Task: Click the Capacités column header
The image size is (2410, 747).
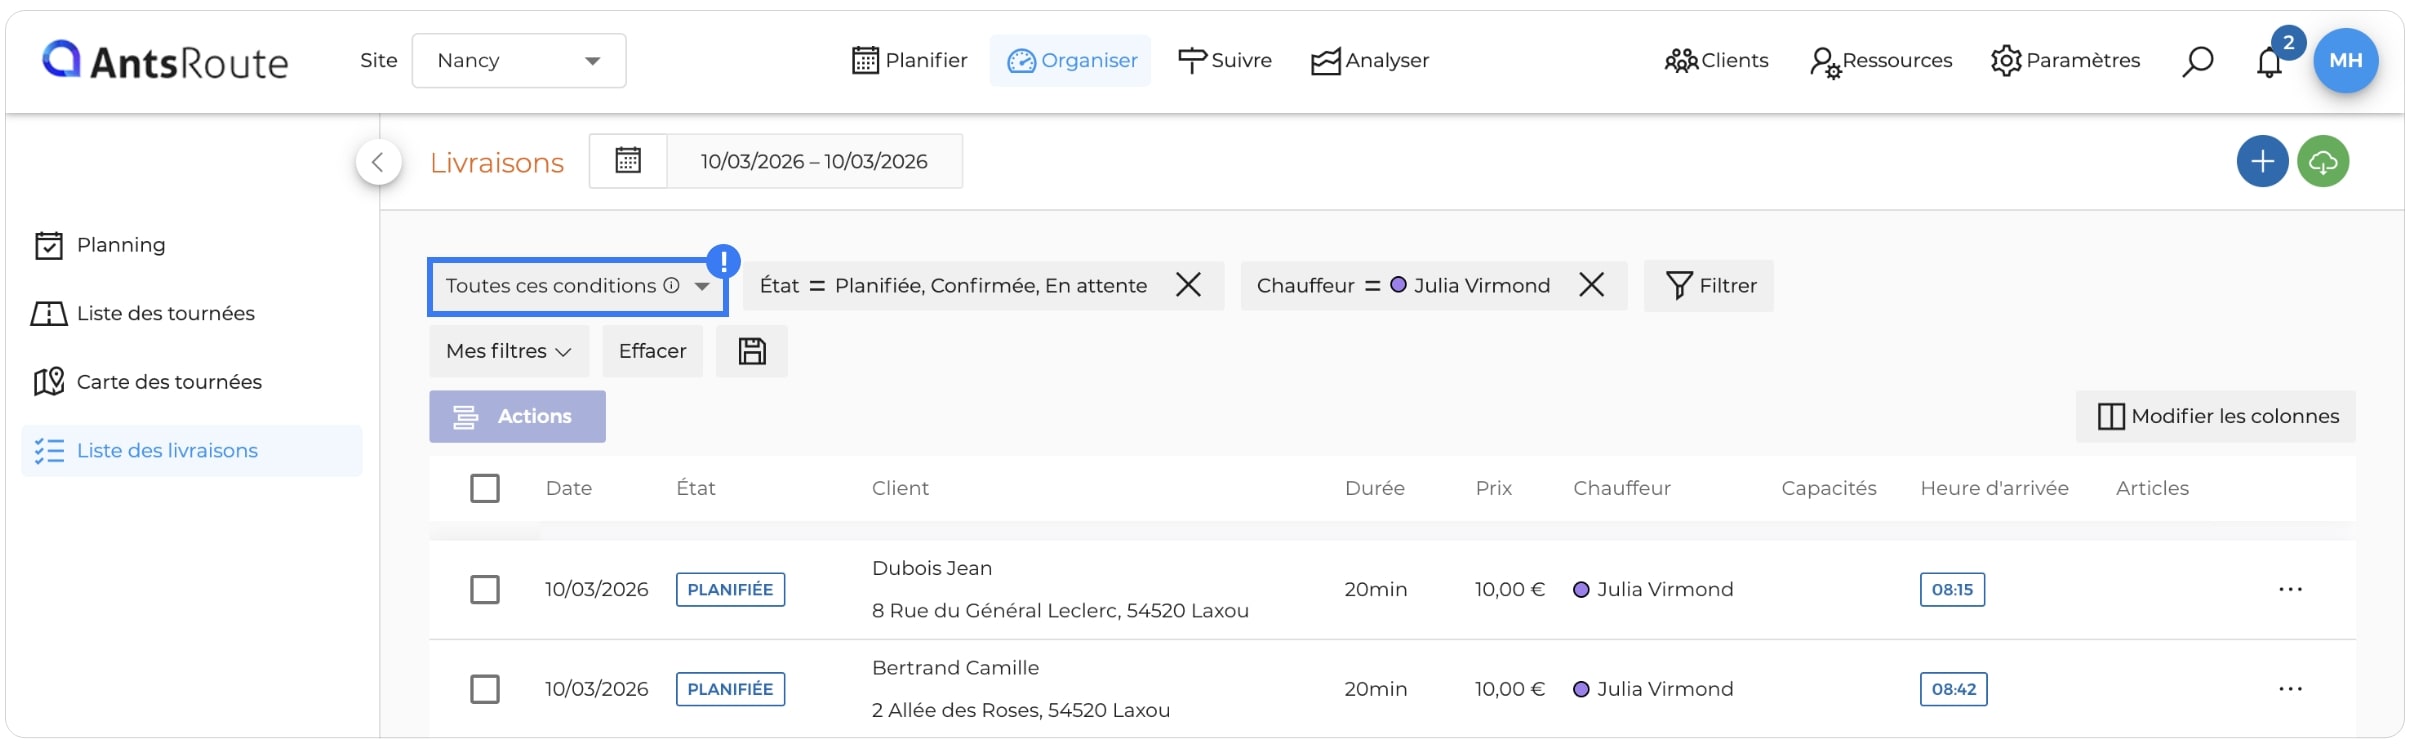Action: [x=1829, y=489]
